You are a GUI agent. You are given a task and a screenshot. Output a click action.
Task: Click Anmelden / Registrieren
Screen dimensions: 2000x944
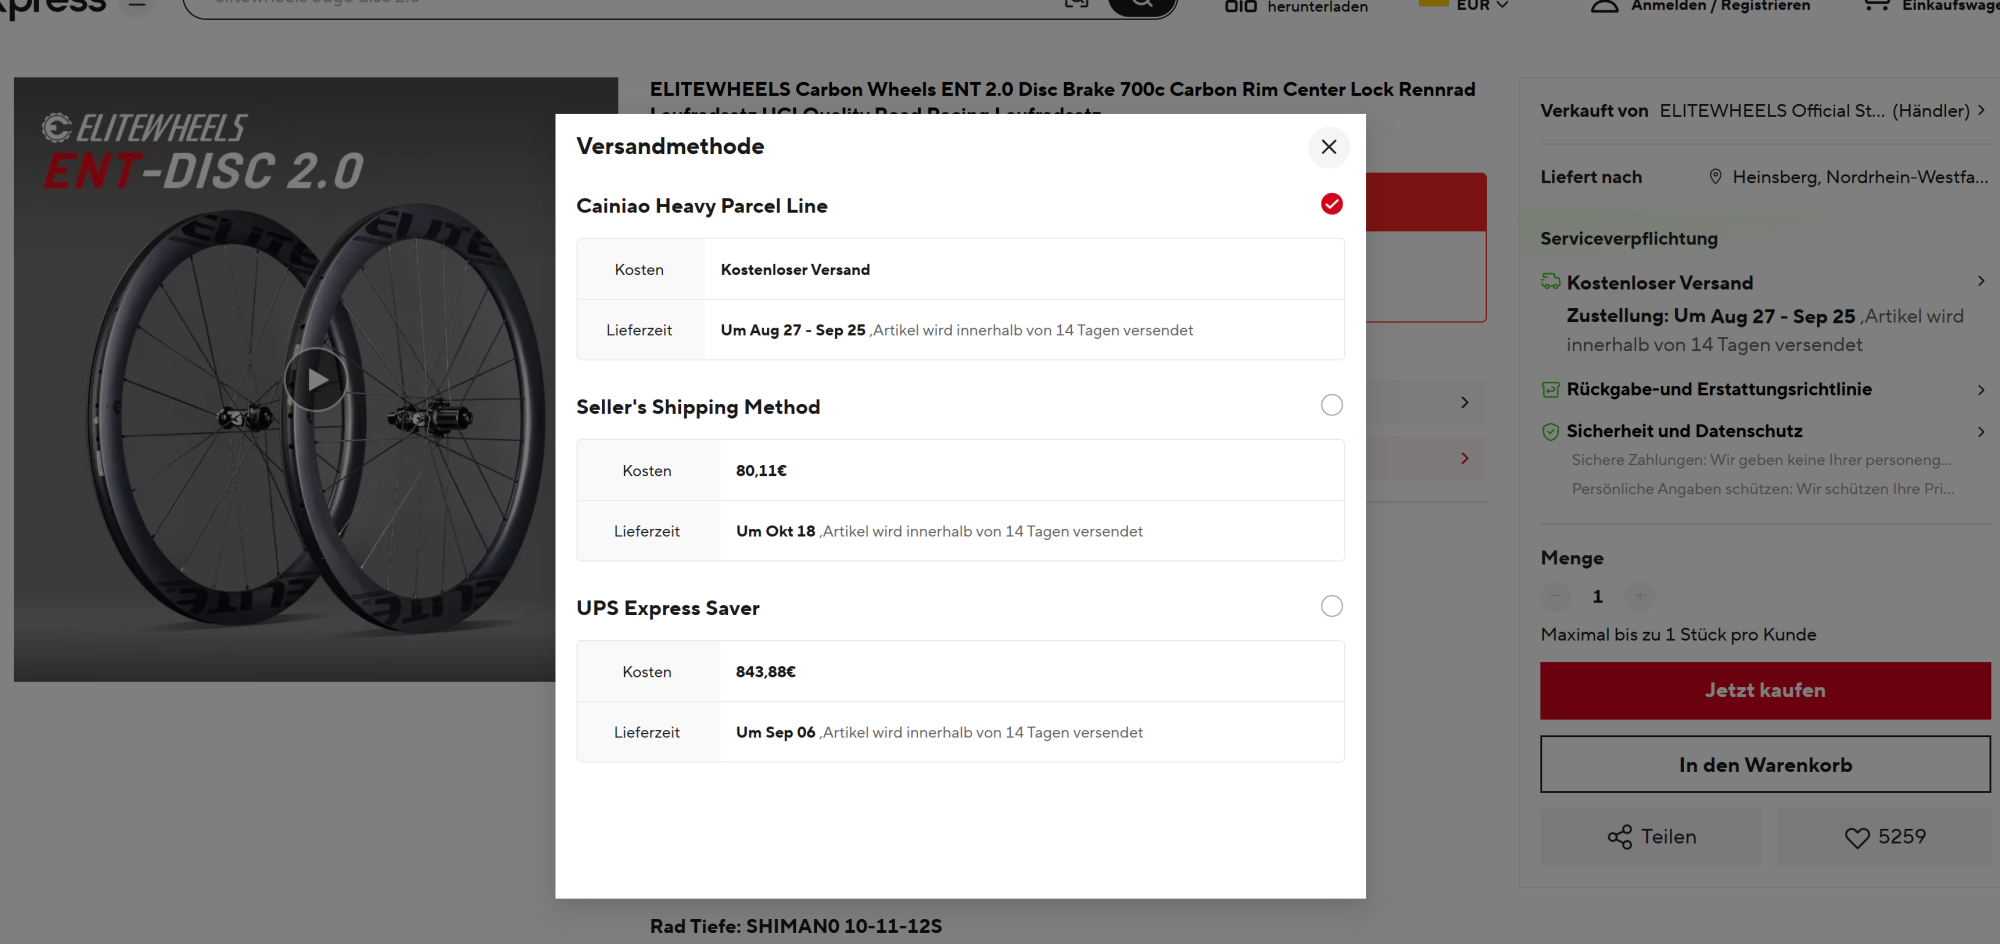[x=1720, y=5]
